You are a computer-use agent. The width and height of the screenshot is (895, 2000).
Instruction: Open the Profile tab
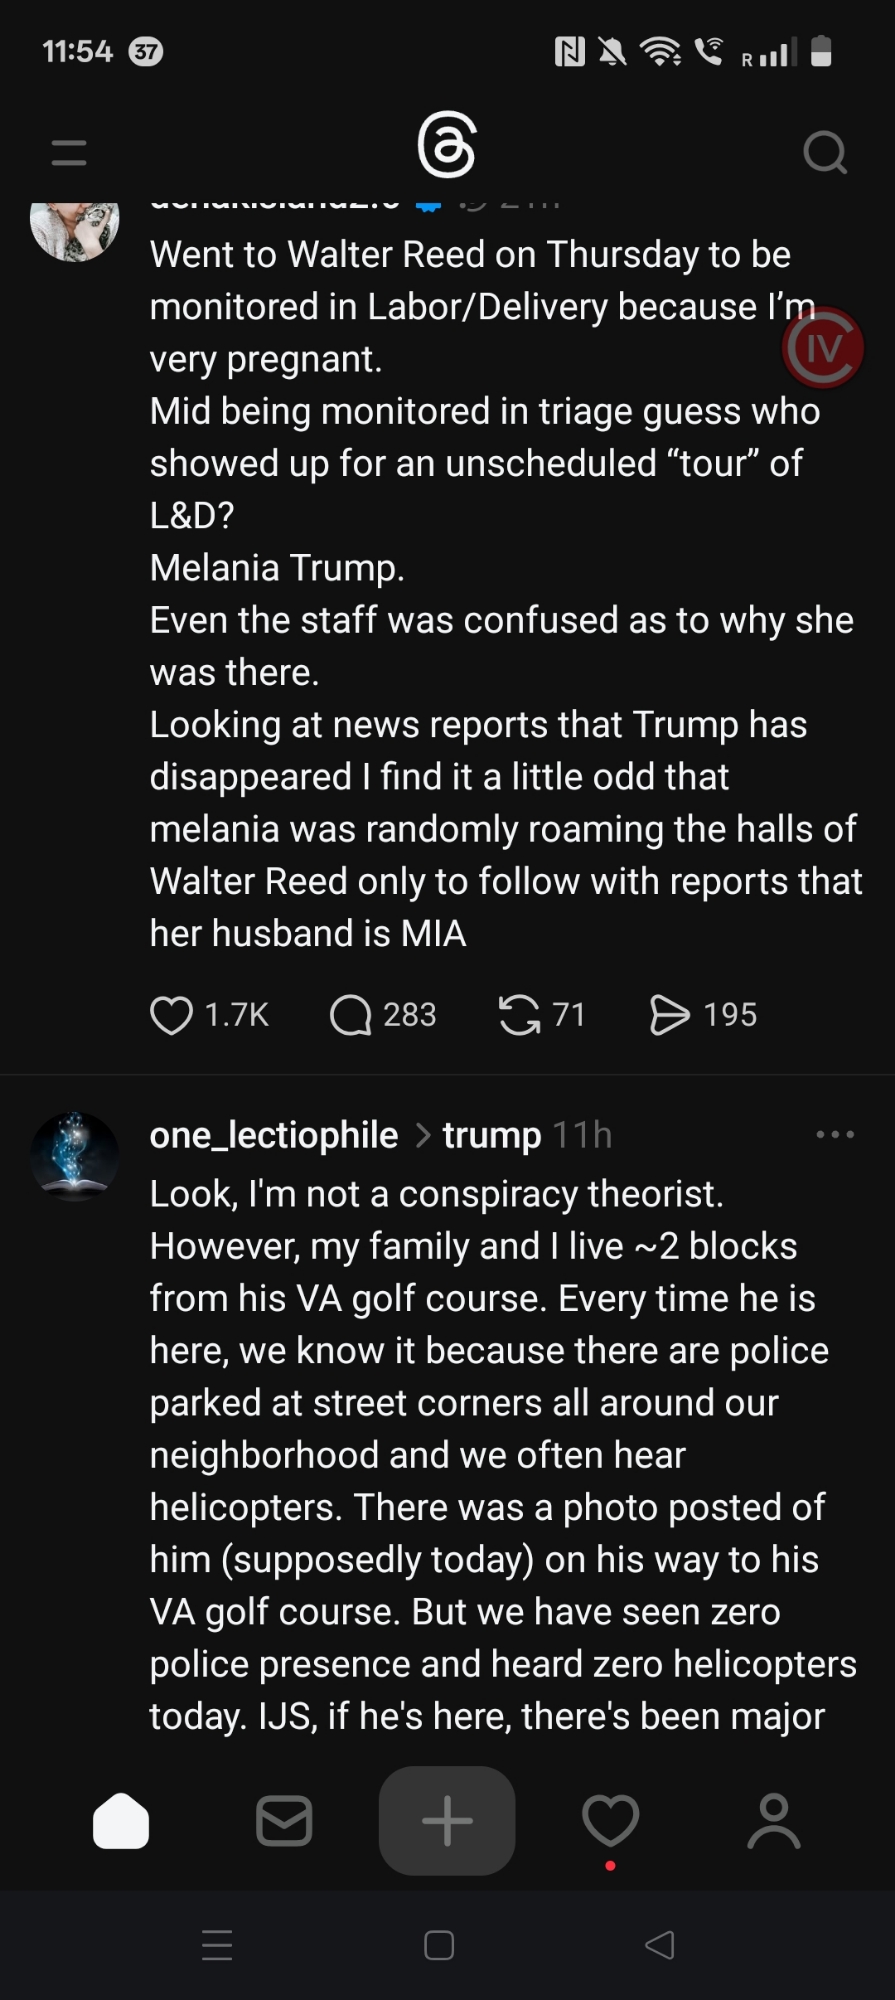774,1821
